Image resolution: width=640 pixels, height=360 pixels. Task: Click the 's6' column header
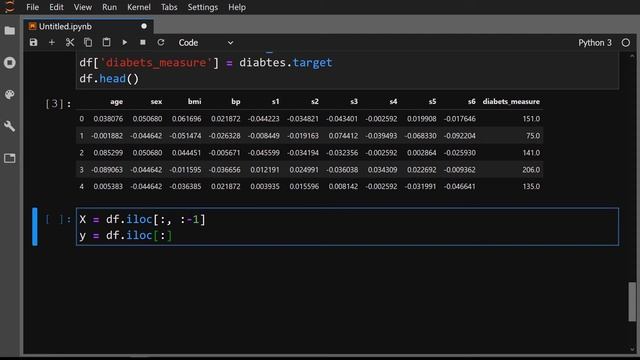(471, 102)
